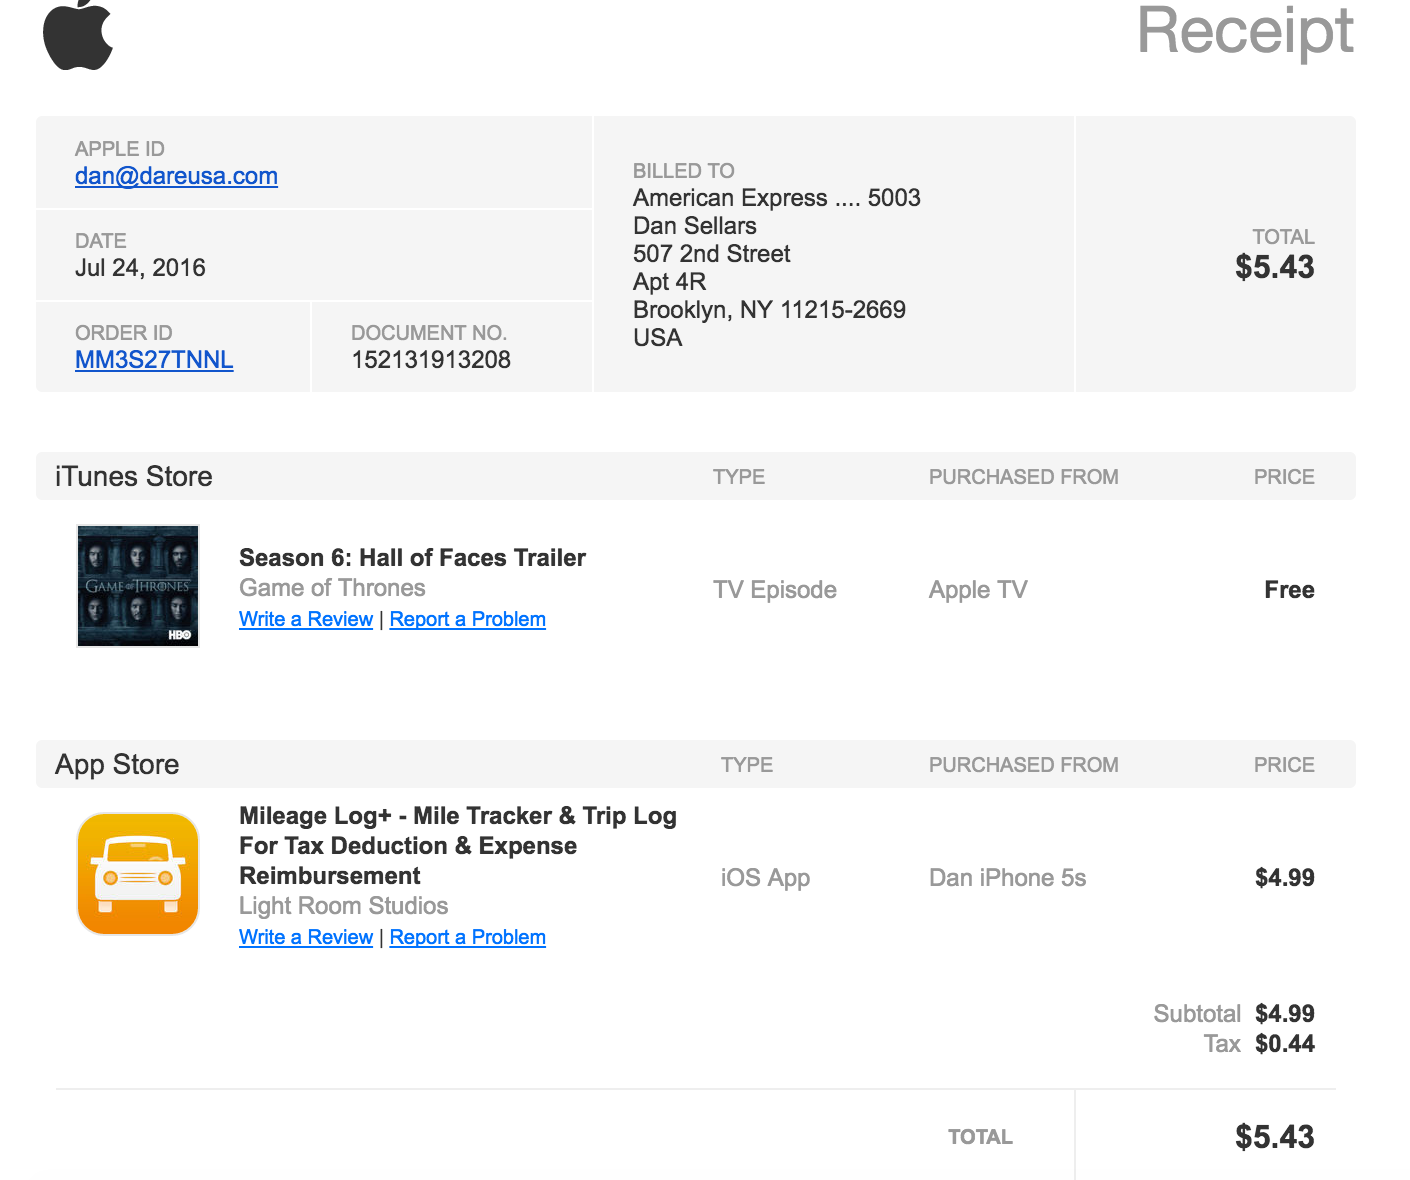Click the Receipt heading
This screenshot has width=1410, height=1180.
click(x=1245, y=32)
